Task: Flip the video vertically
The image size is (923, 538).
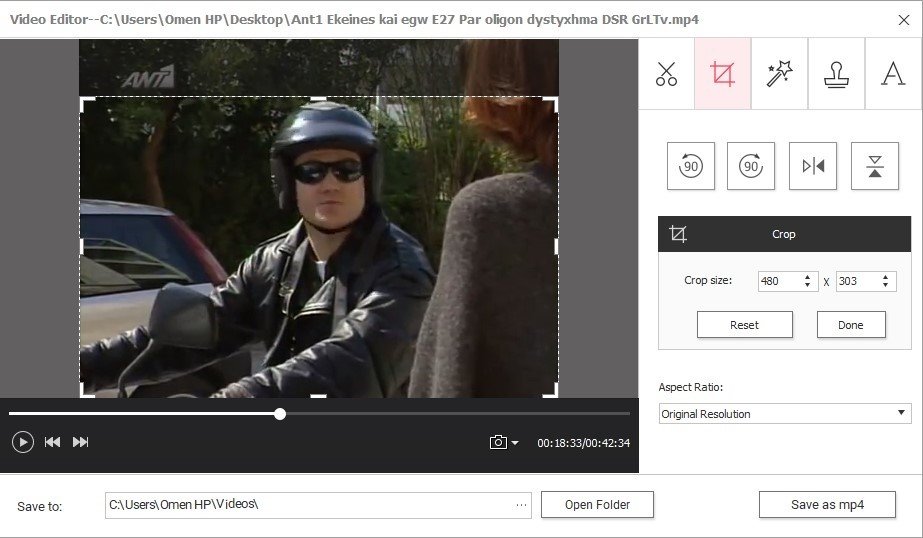Action: [875, 166]
